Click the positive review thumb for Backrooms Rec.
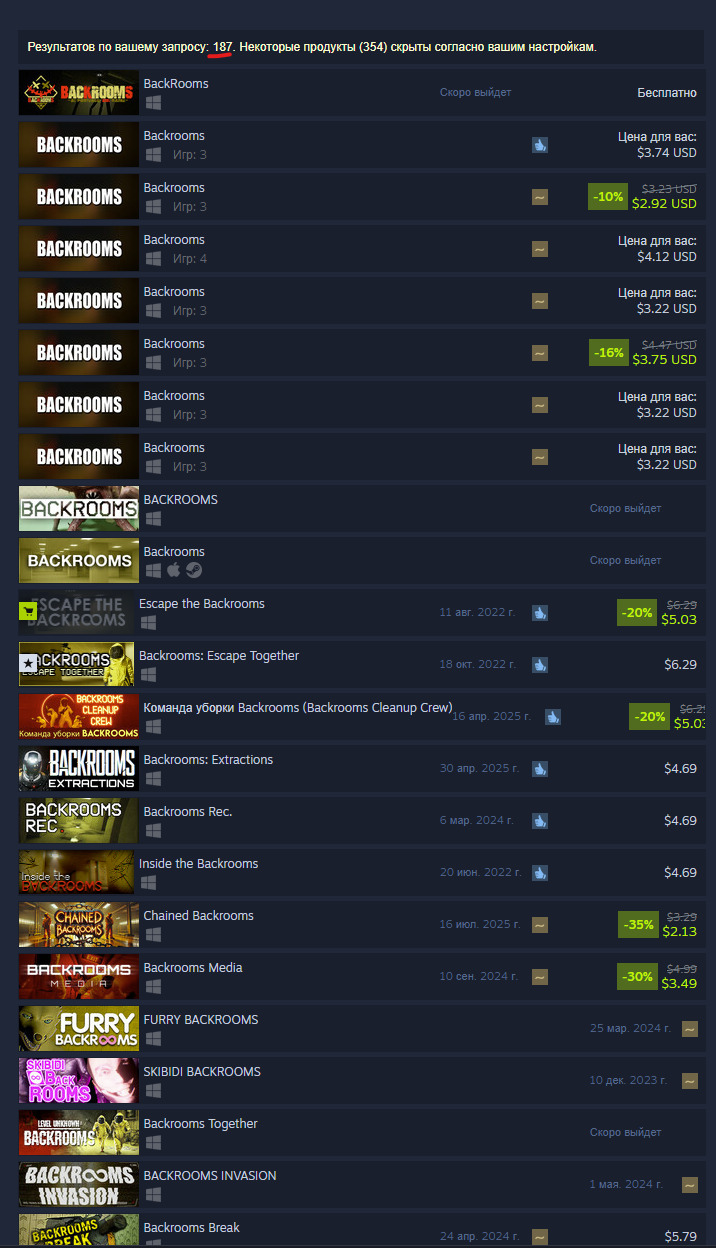The image size is (716, 1248). 540,820
